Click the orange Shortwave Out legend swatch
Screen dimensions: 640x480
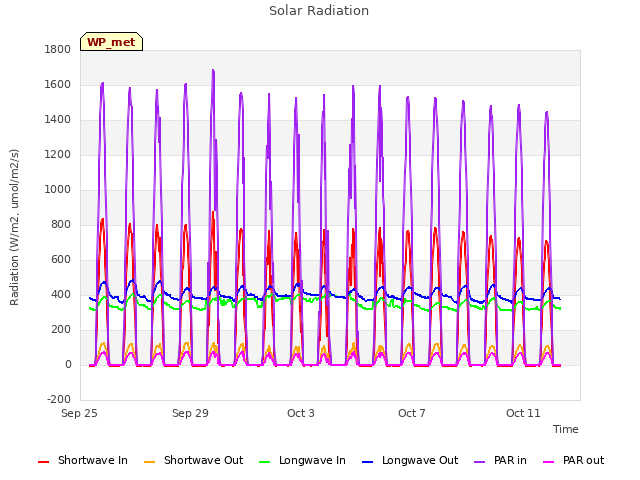click(x=150, y=462)
